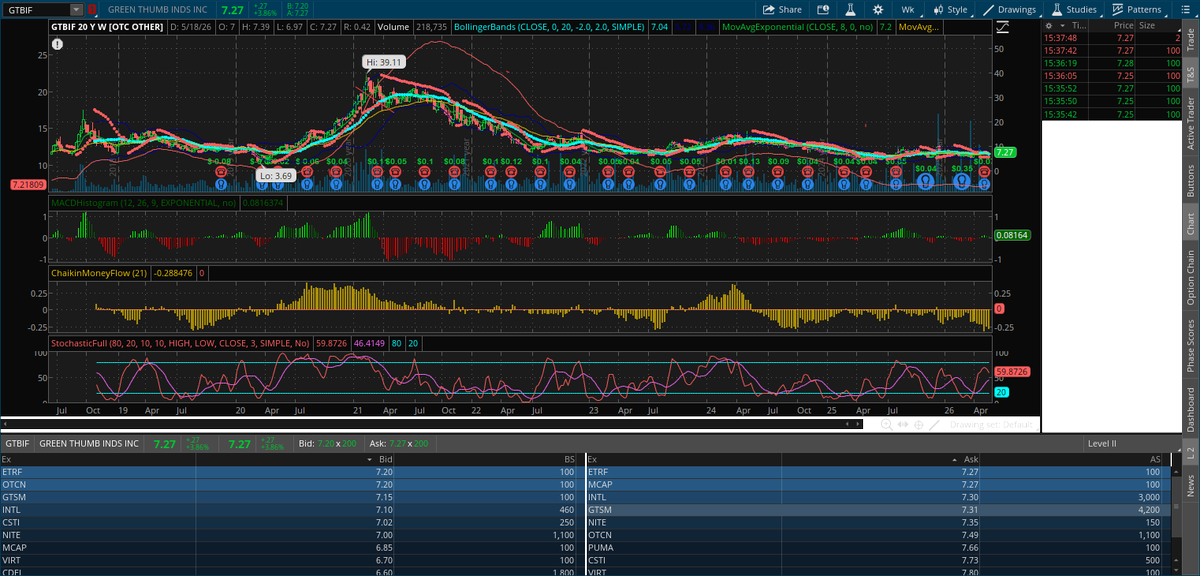The image size is (1200, 576).
Task: Click the pan arrows icon below chart
Action: coord(903,425)
